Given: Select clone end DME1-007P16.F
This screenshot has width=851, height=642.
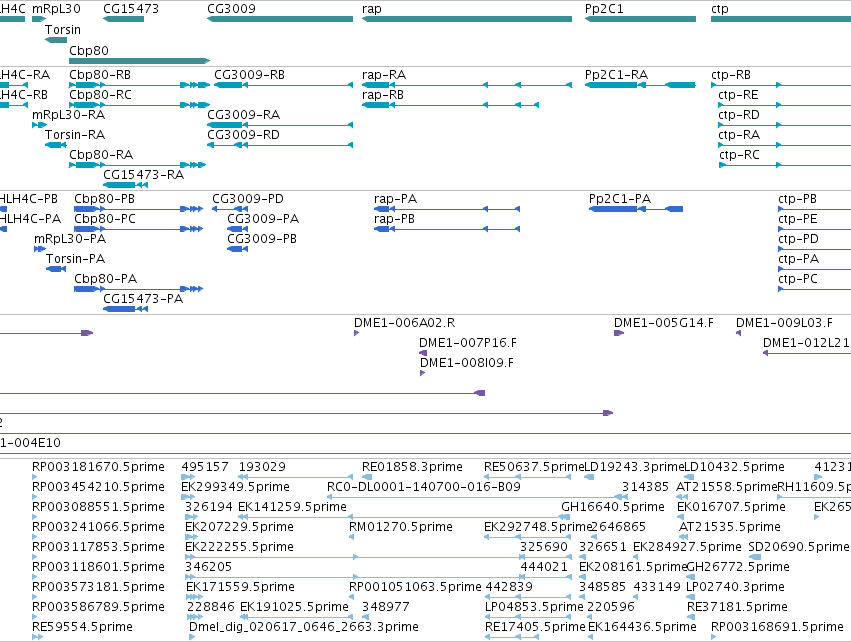Looking at the screenshot, I should tap(468, 343).
